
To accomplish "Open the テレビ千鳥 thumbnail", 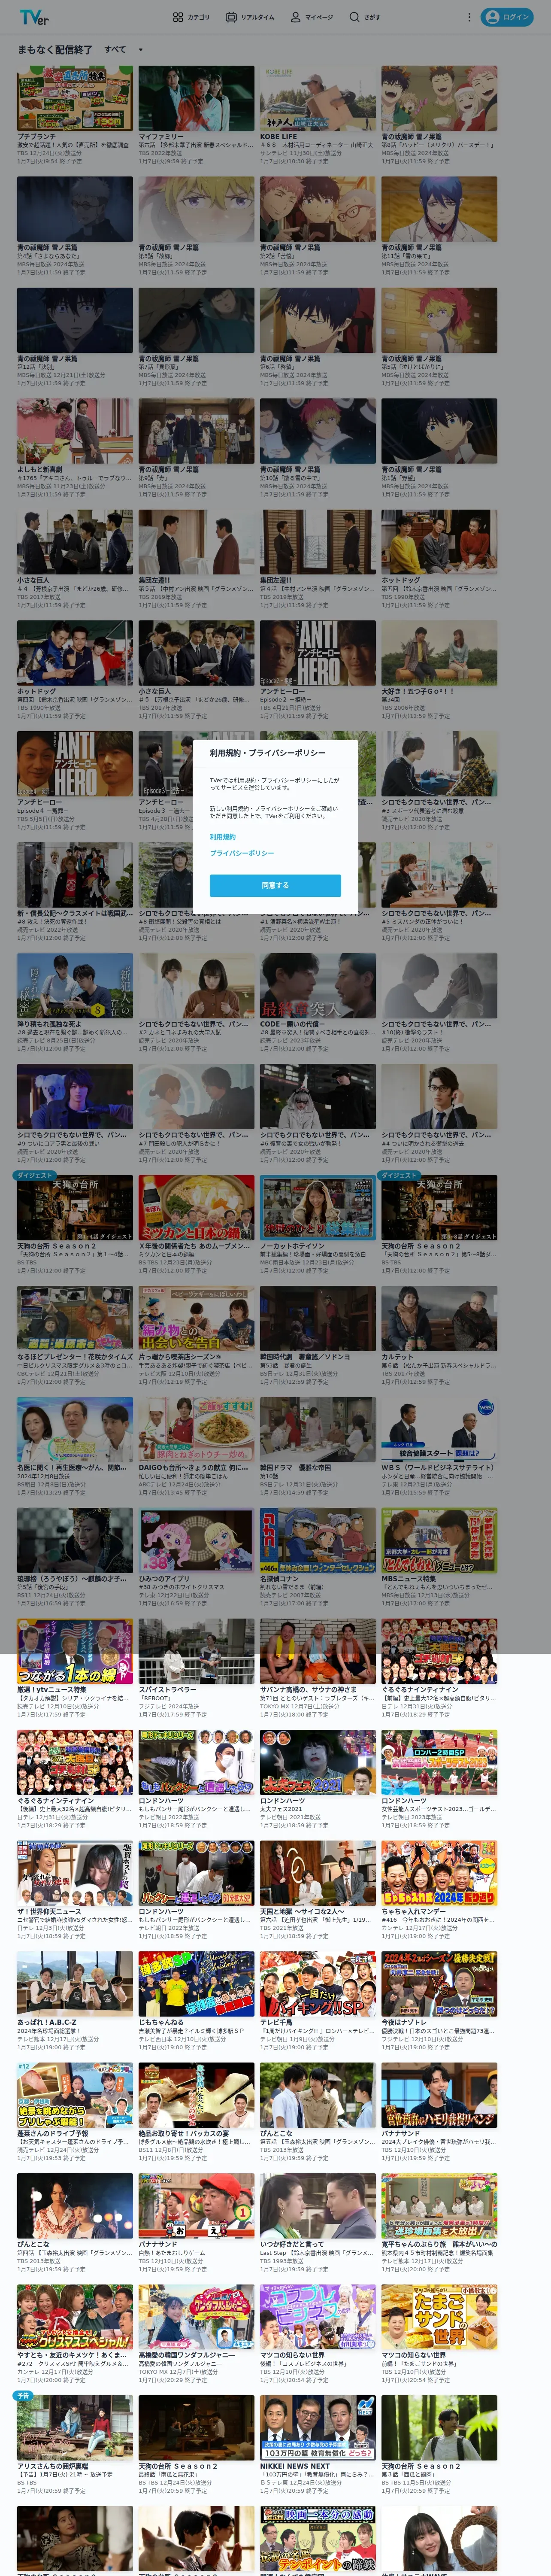I will pos(318,1985).
